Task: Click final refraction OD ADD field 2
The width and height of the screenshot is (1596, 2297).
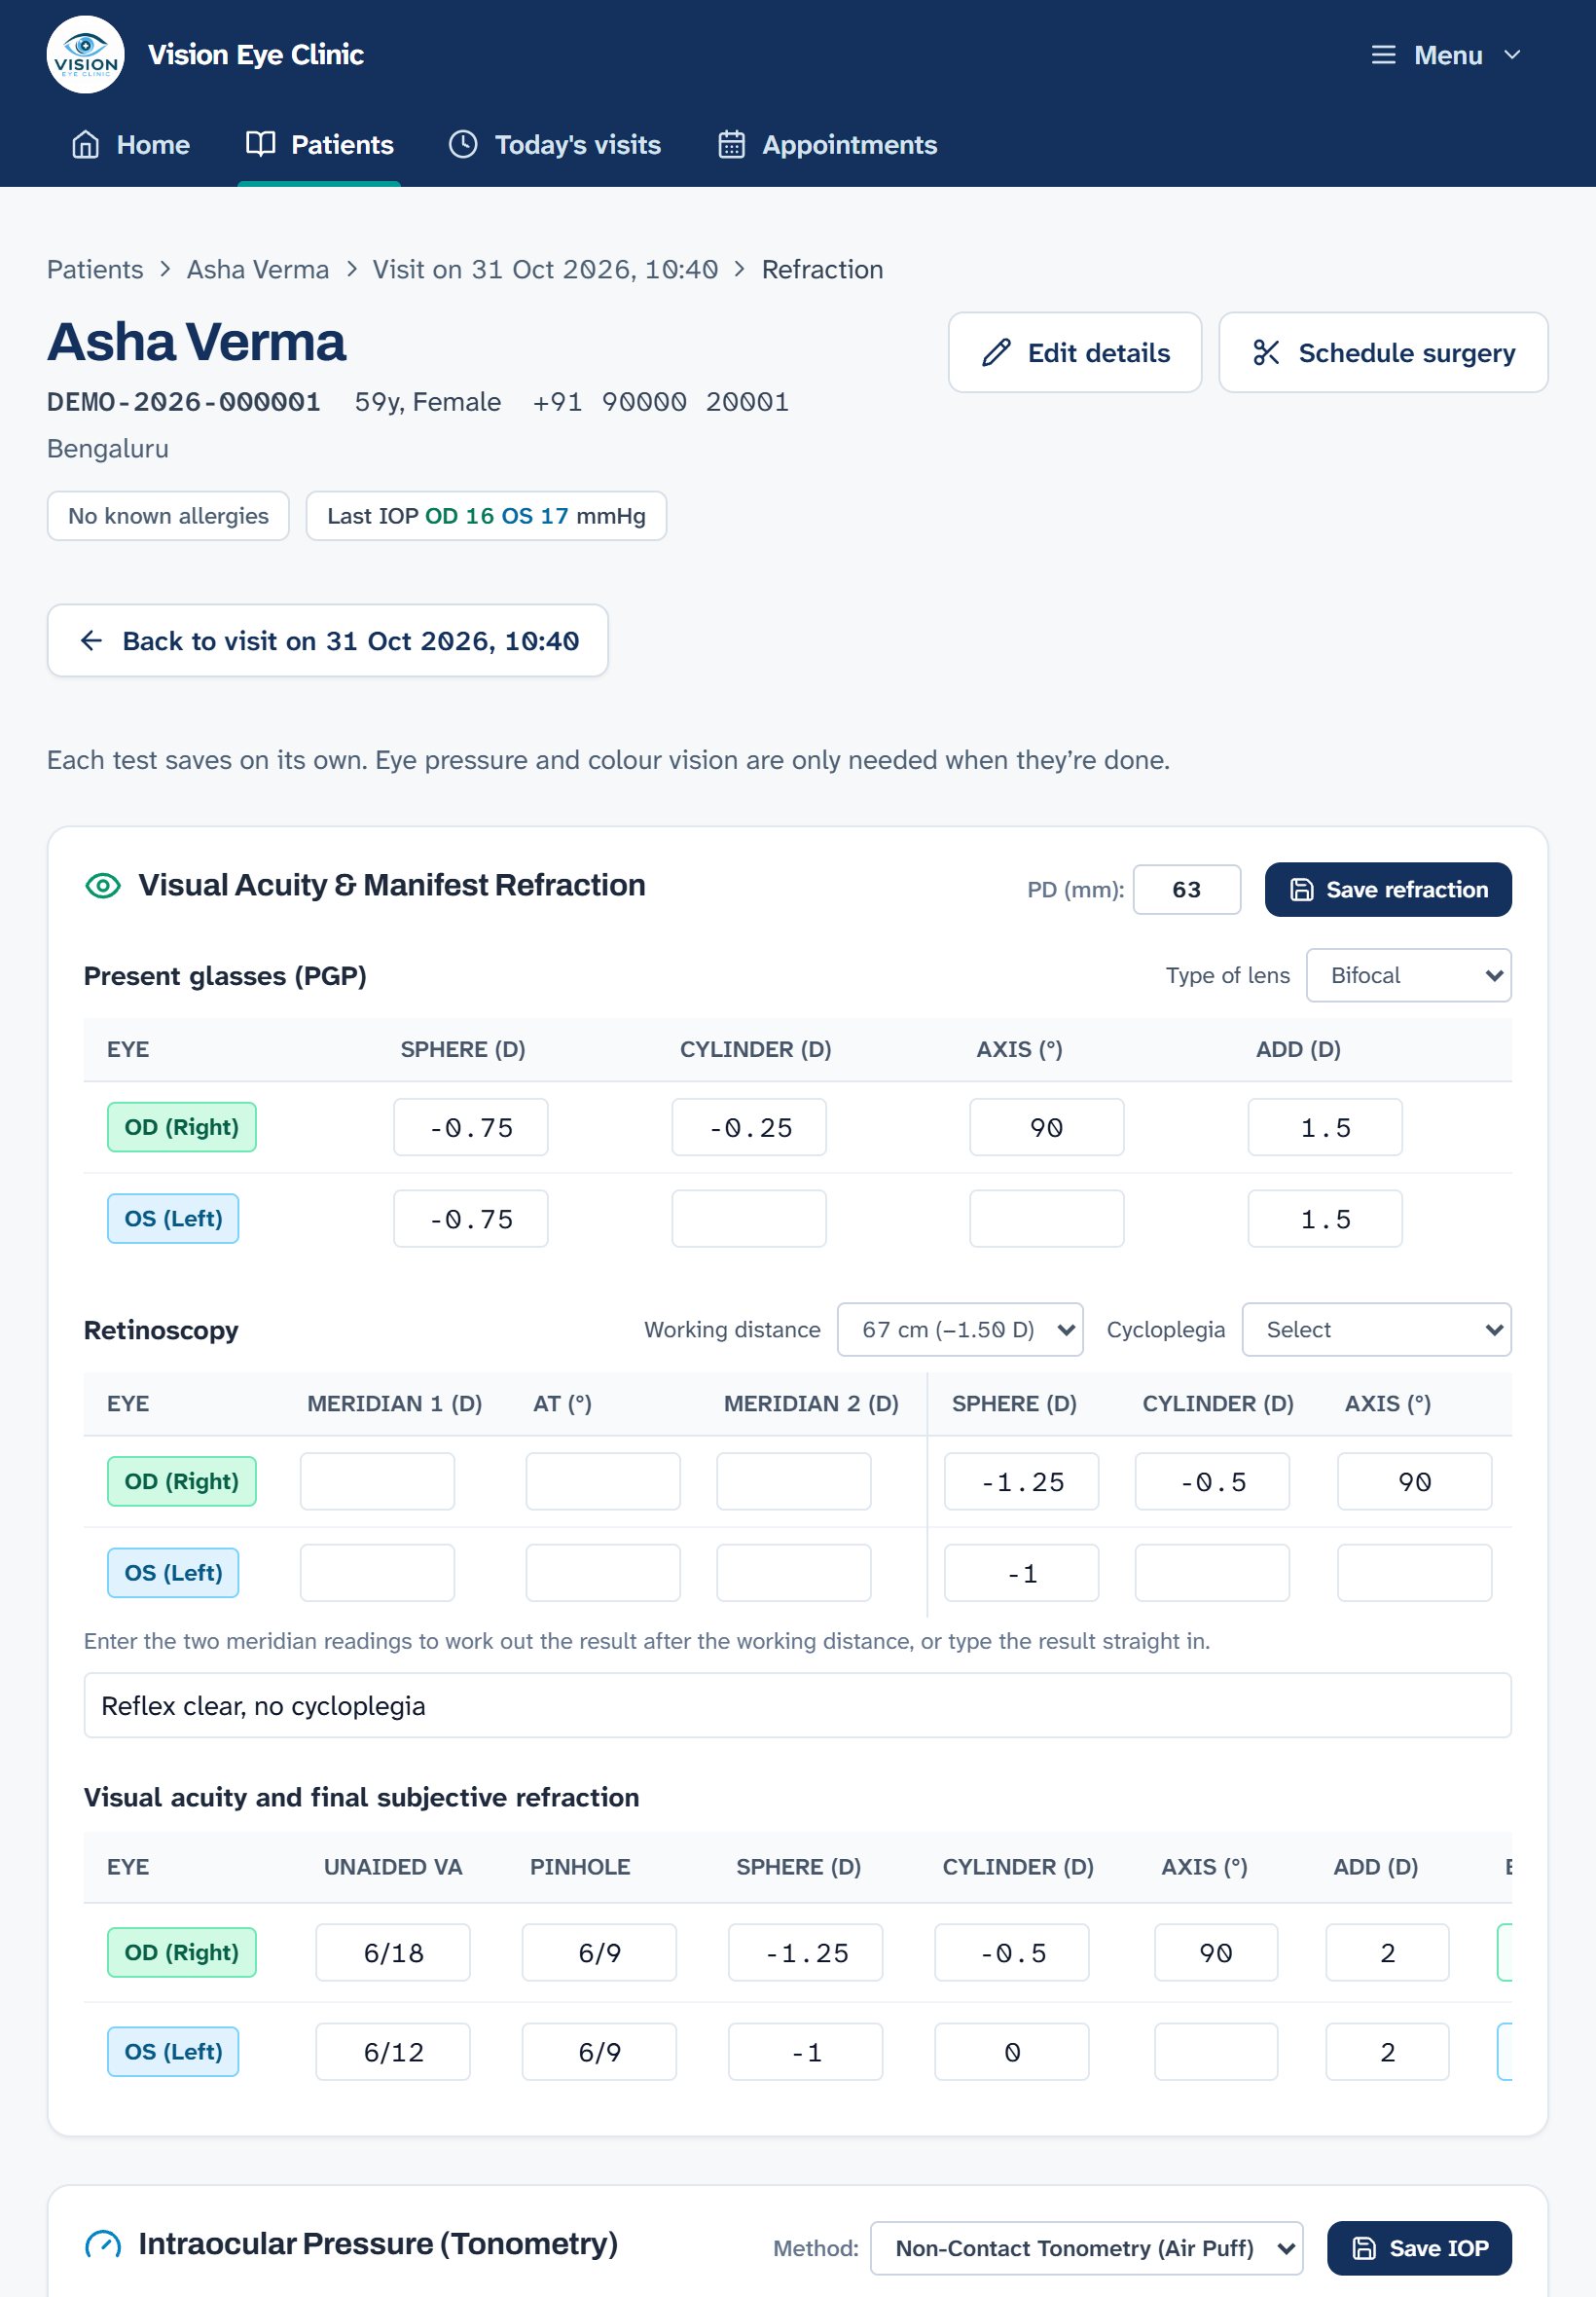Action: point(1387,1953)
